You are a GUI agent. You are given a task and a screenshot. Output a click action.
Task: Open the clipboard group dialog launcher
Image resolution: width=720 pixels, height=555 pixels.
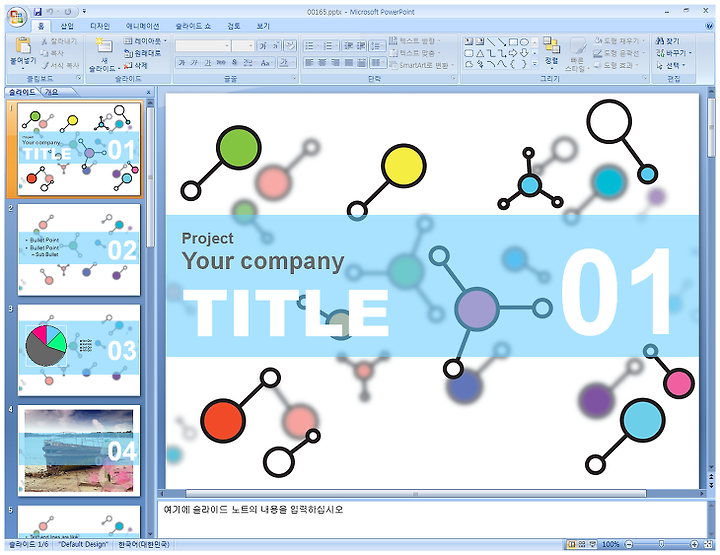coord(79,78)
